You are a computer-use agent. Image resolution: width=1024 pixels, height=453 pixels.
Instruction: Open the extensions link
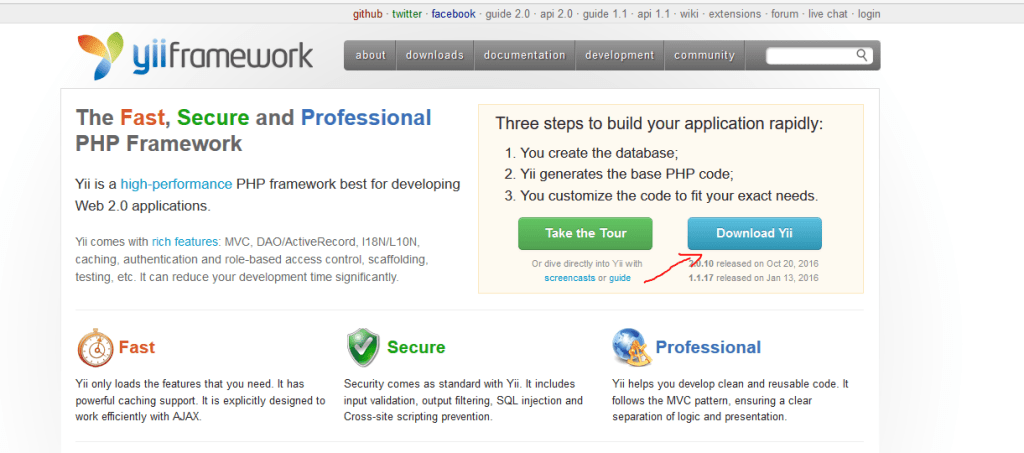click(735, 14)
